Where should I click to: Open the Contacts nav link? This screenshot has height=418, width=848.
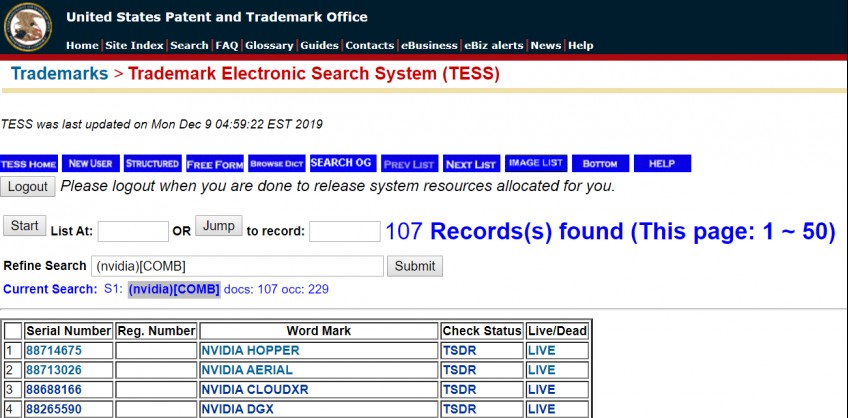coord(370,46)
